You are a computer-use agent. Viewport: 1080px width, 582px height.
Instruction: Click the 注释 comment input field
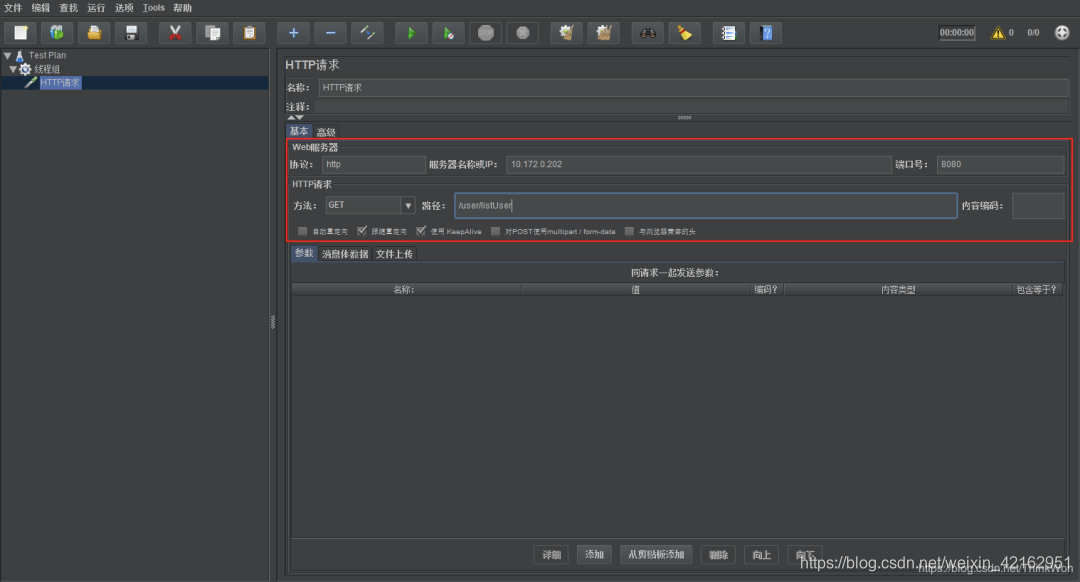(x=692, y=107)
